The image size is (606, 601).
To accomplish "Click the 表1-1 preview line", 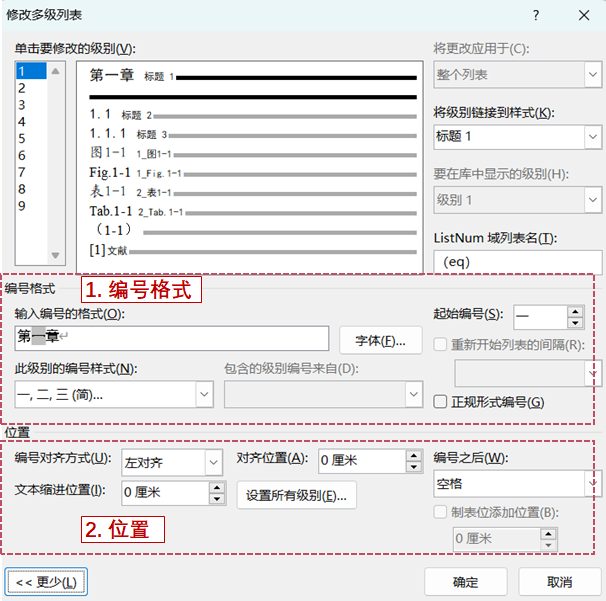I will tap(253, 192).
